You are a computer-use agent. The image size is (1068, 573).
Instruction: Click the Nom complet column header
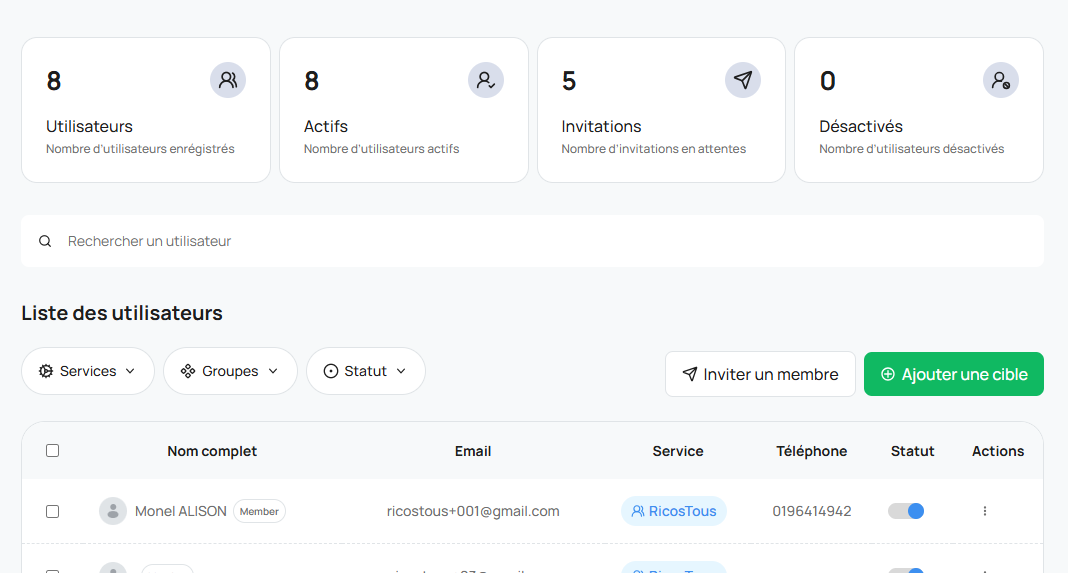click(x=212, y=451)
